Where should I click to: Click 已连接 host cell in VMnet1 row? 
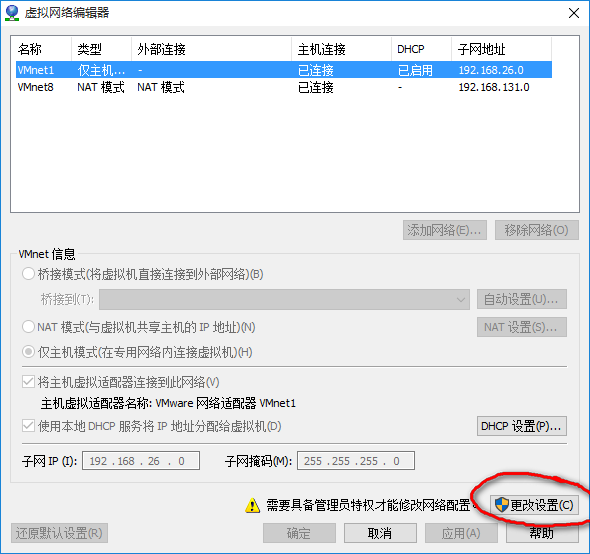(316, 70)
